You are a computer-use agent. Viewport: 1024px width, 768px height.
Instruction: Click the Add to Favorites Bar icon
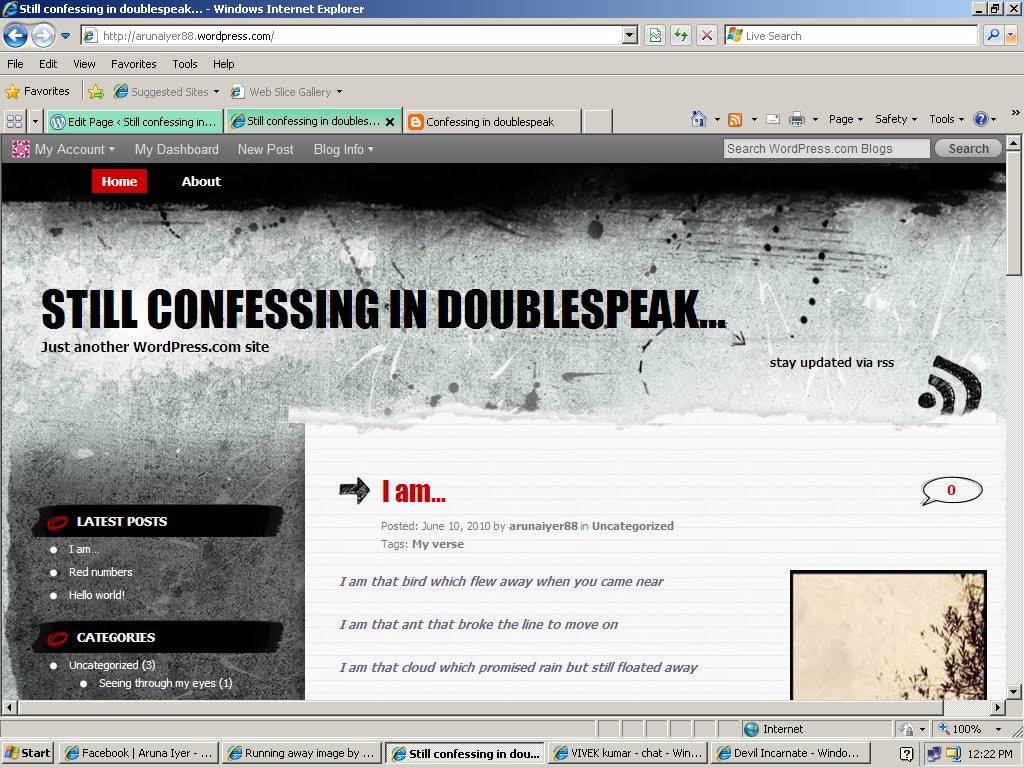point(96,91)
